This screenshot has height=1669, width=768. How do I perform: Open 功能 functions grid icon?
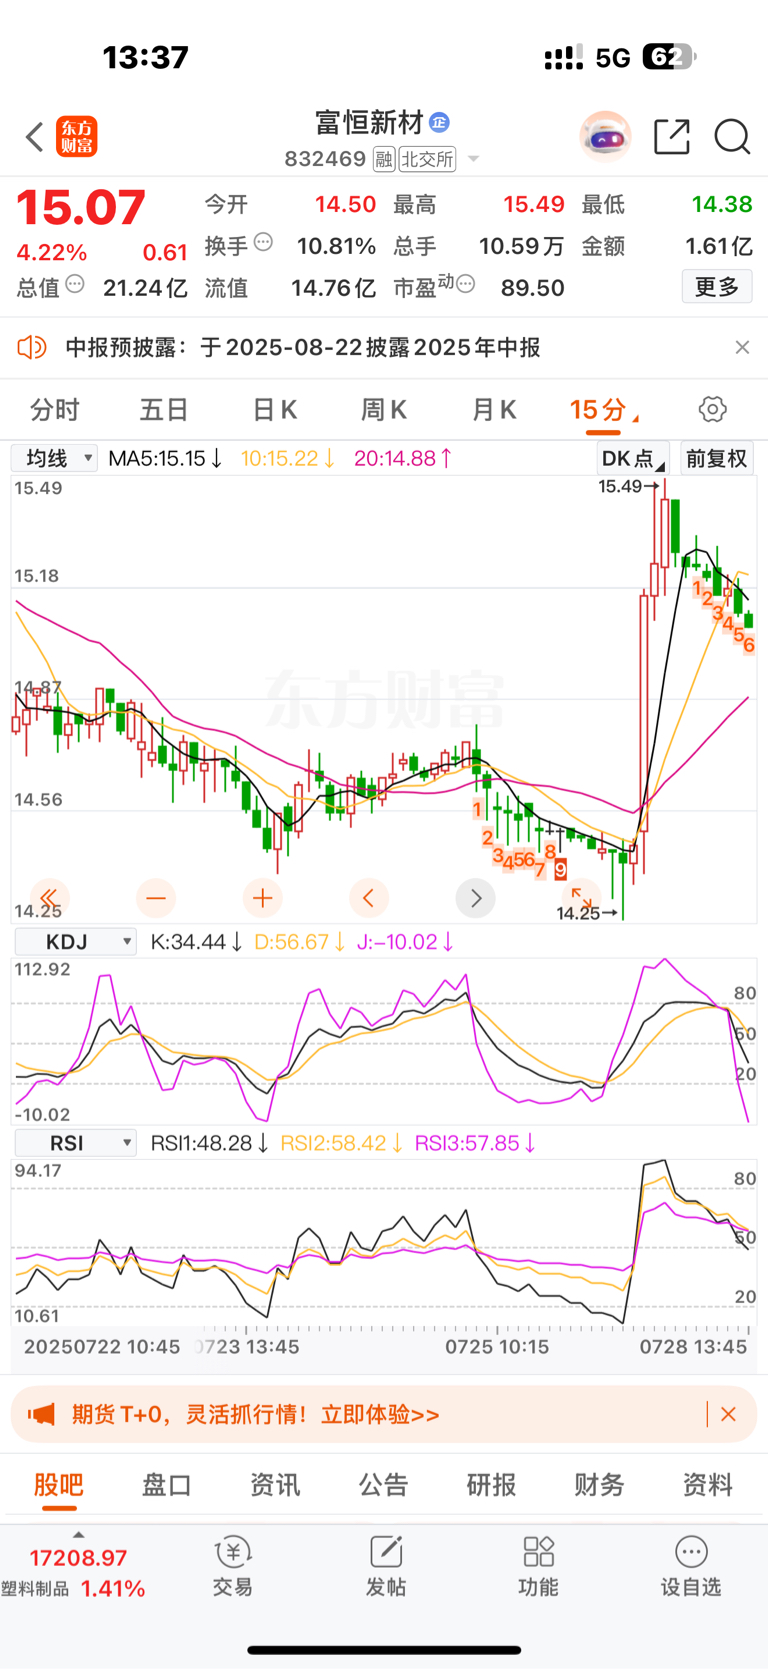pyautogui.click(x=539, y=1566)
